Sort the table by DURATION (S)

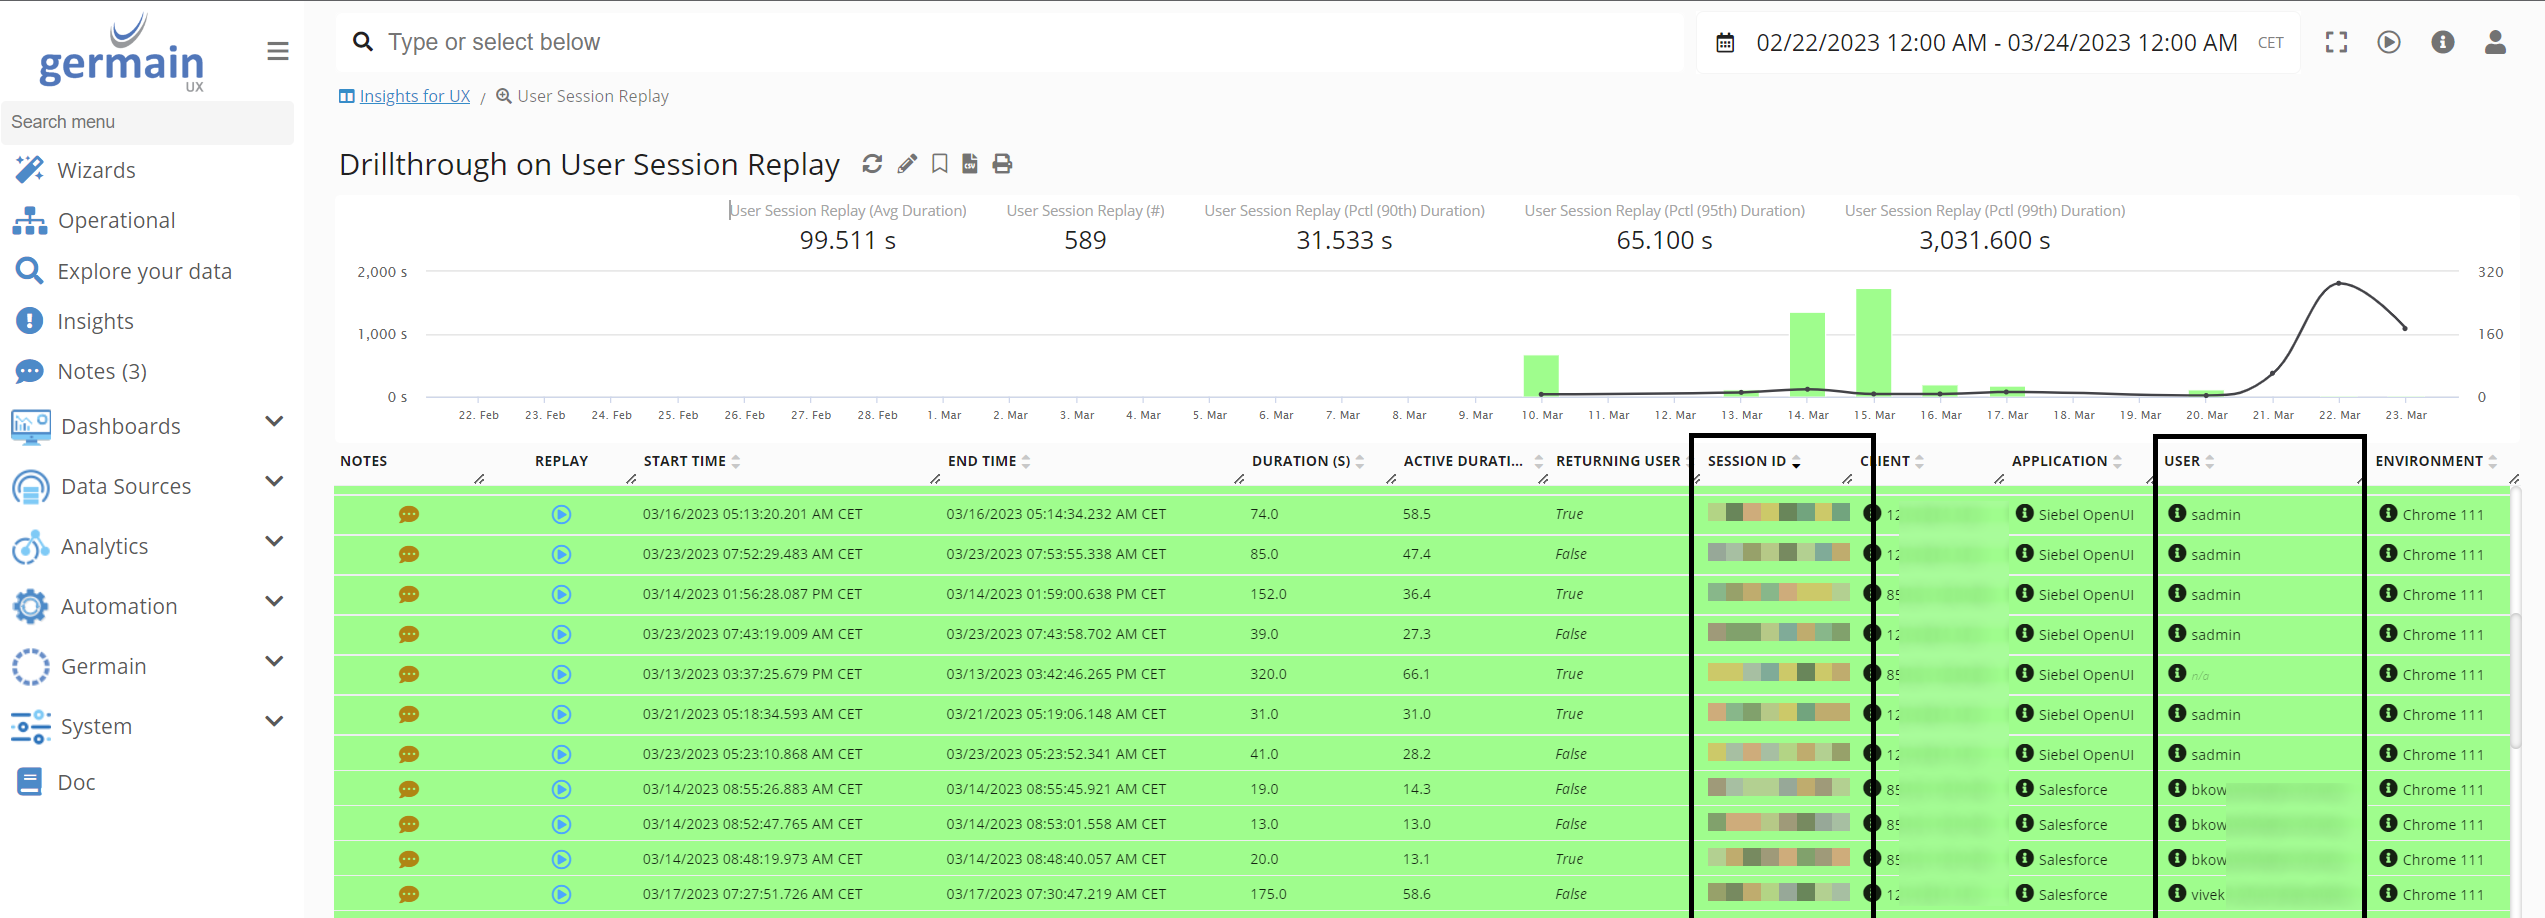pos(1360,460)
